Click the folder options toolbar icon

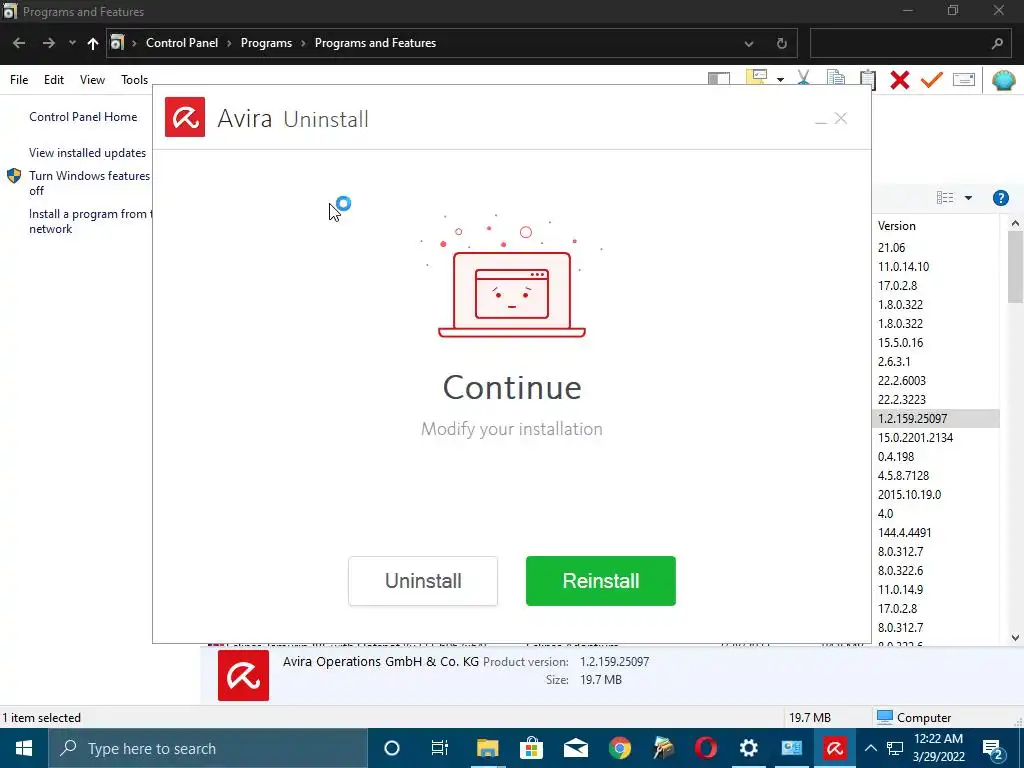click(x=756, y=79)
